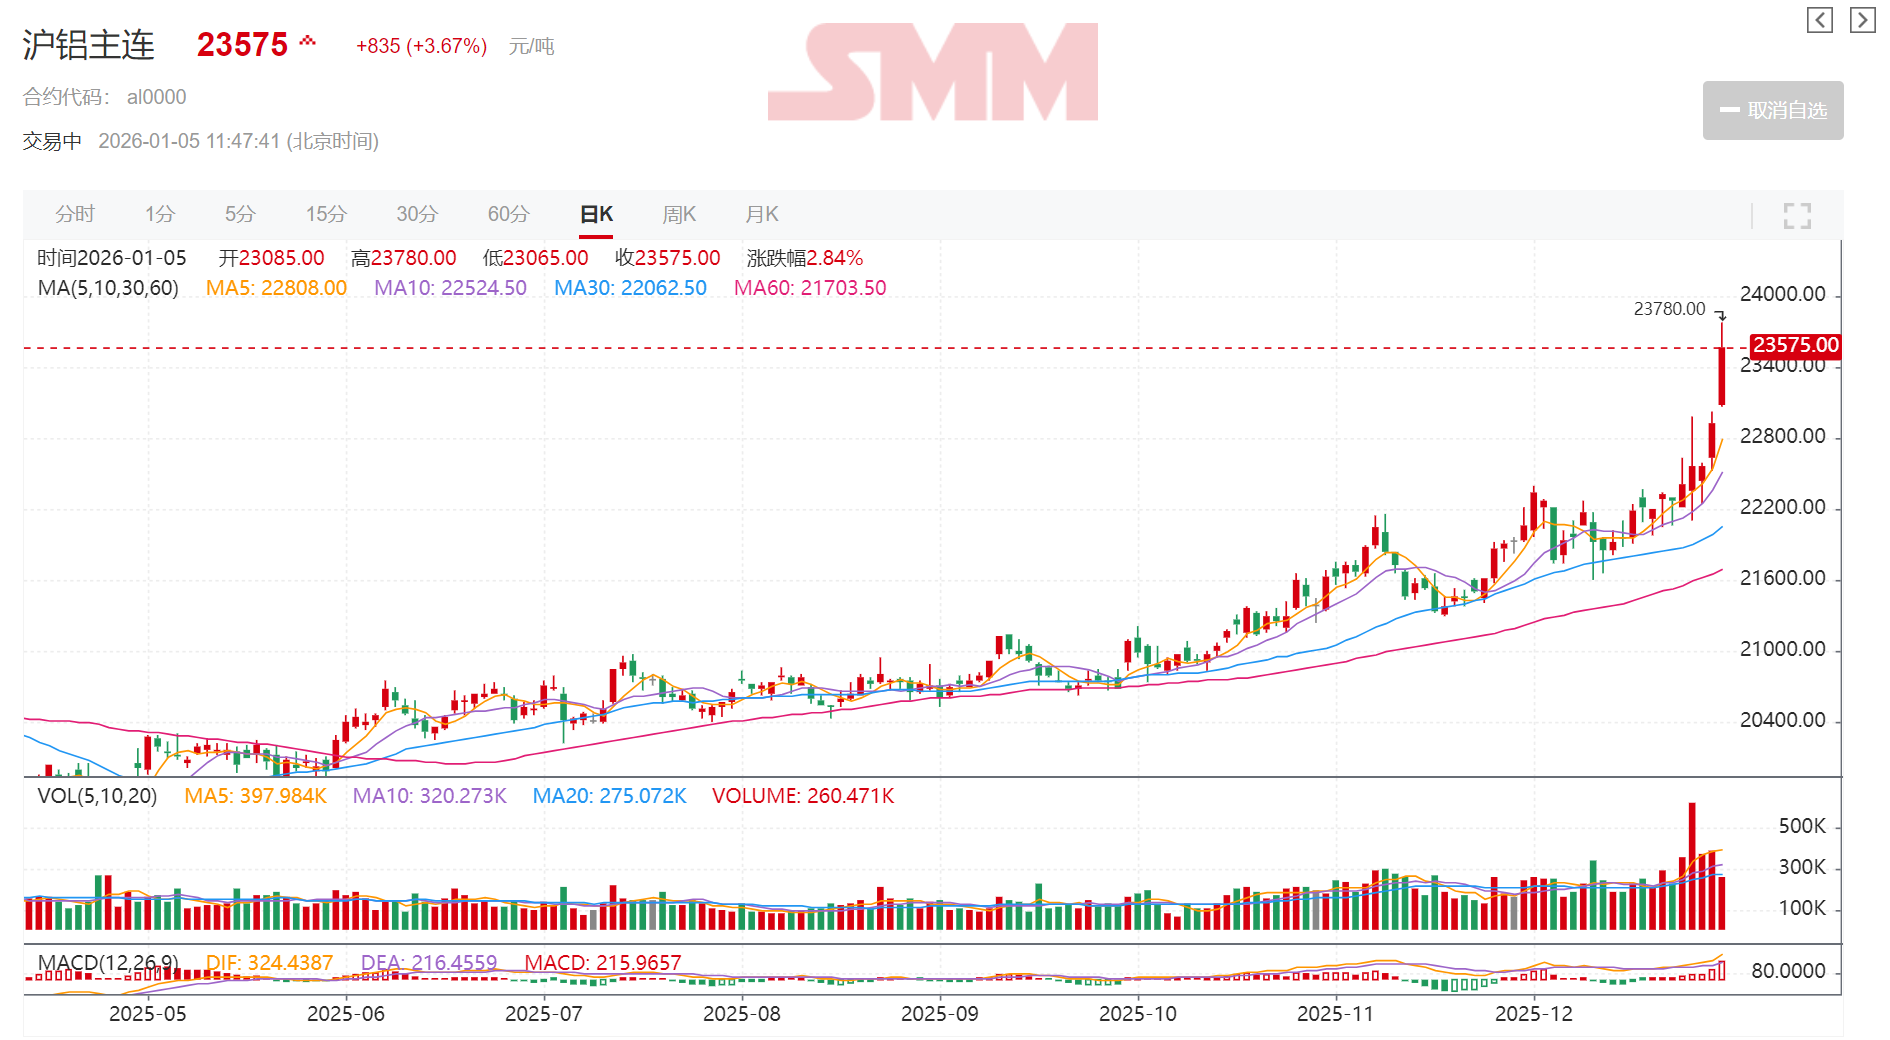Switch to 周K weekly chart

[679, 214]
